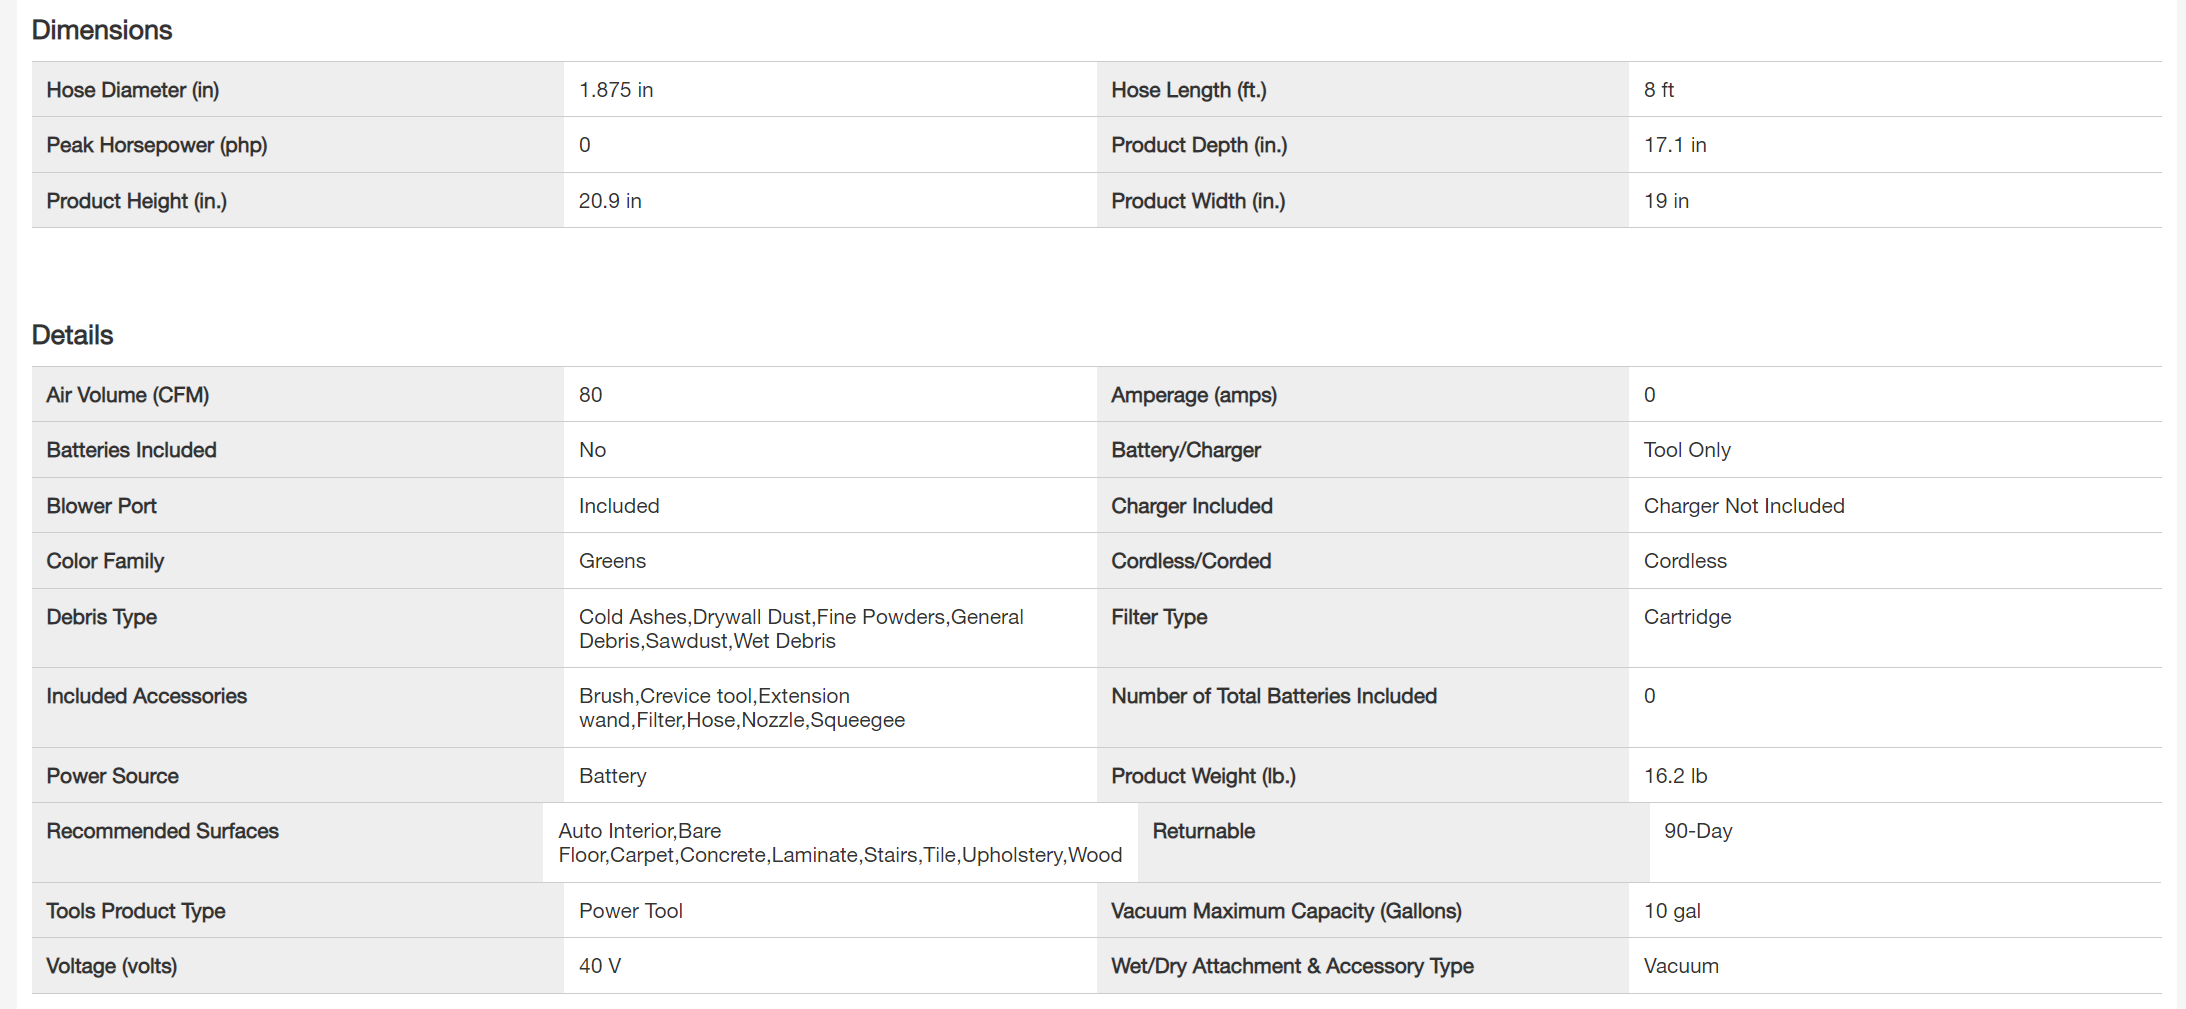This screenshot has width=2186, height=1009.
Task: Click the Peak Horsepower (php) label
Action: tap(156, 145)
